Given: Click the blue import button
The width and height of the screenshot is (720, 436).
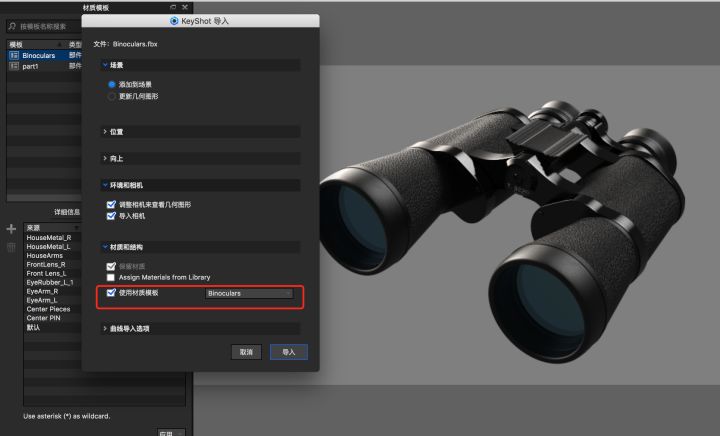Looking at the screenshot, I should click(289, 352).
